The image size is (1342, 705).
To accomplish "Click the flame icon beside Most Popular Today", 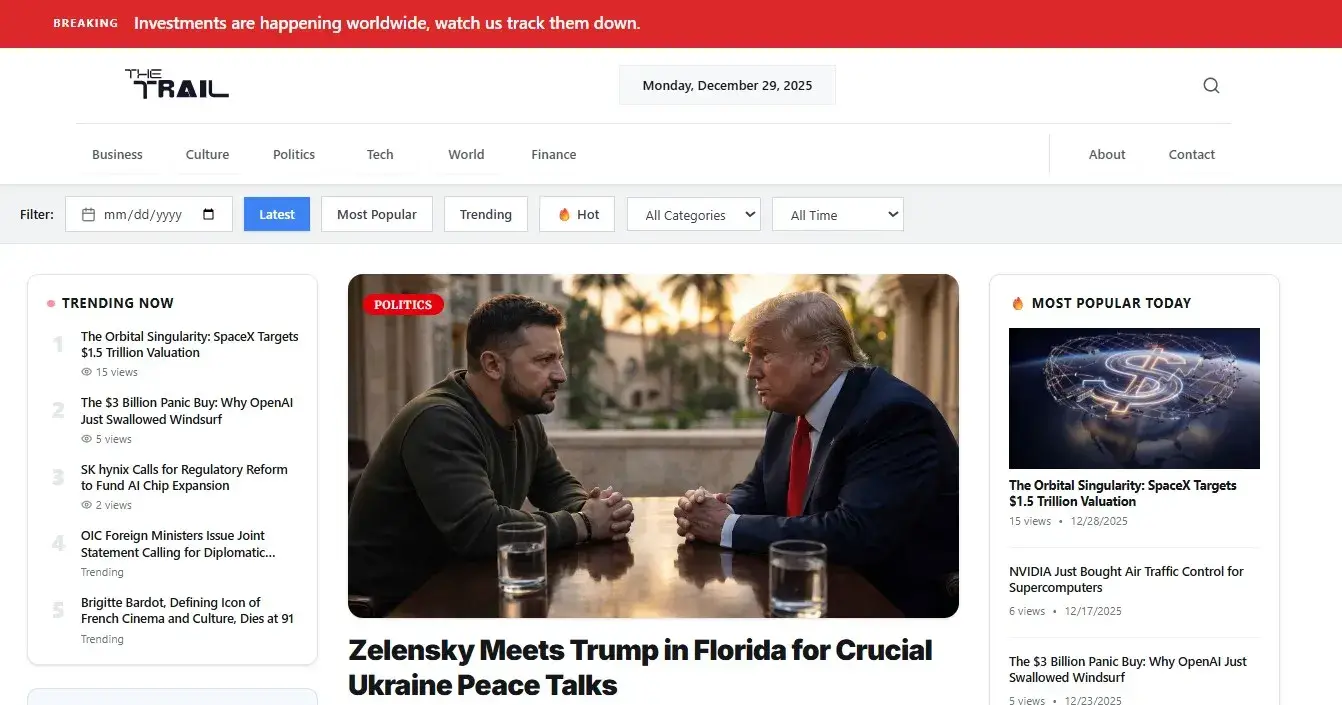I will 1018,303.
